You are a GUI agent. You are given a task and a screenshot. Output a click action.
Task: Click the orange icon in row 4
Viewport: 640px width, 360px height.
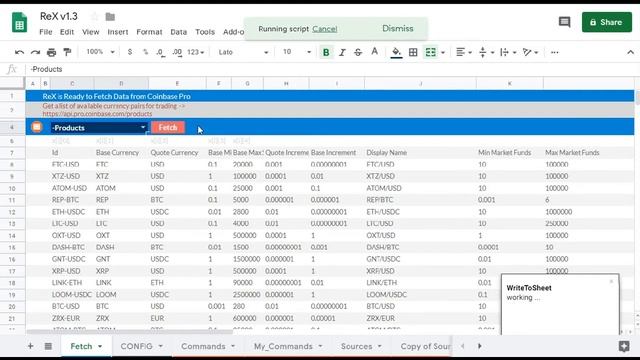[x=37, y=127]
